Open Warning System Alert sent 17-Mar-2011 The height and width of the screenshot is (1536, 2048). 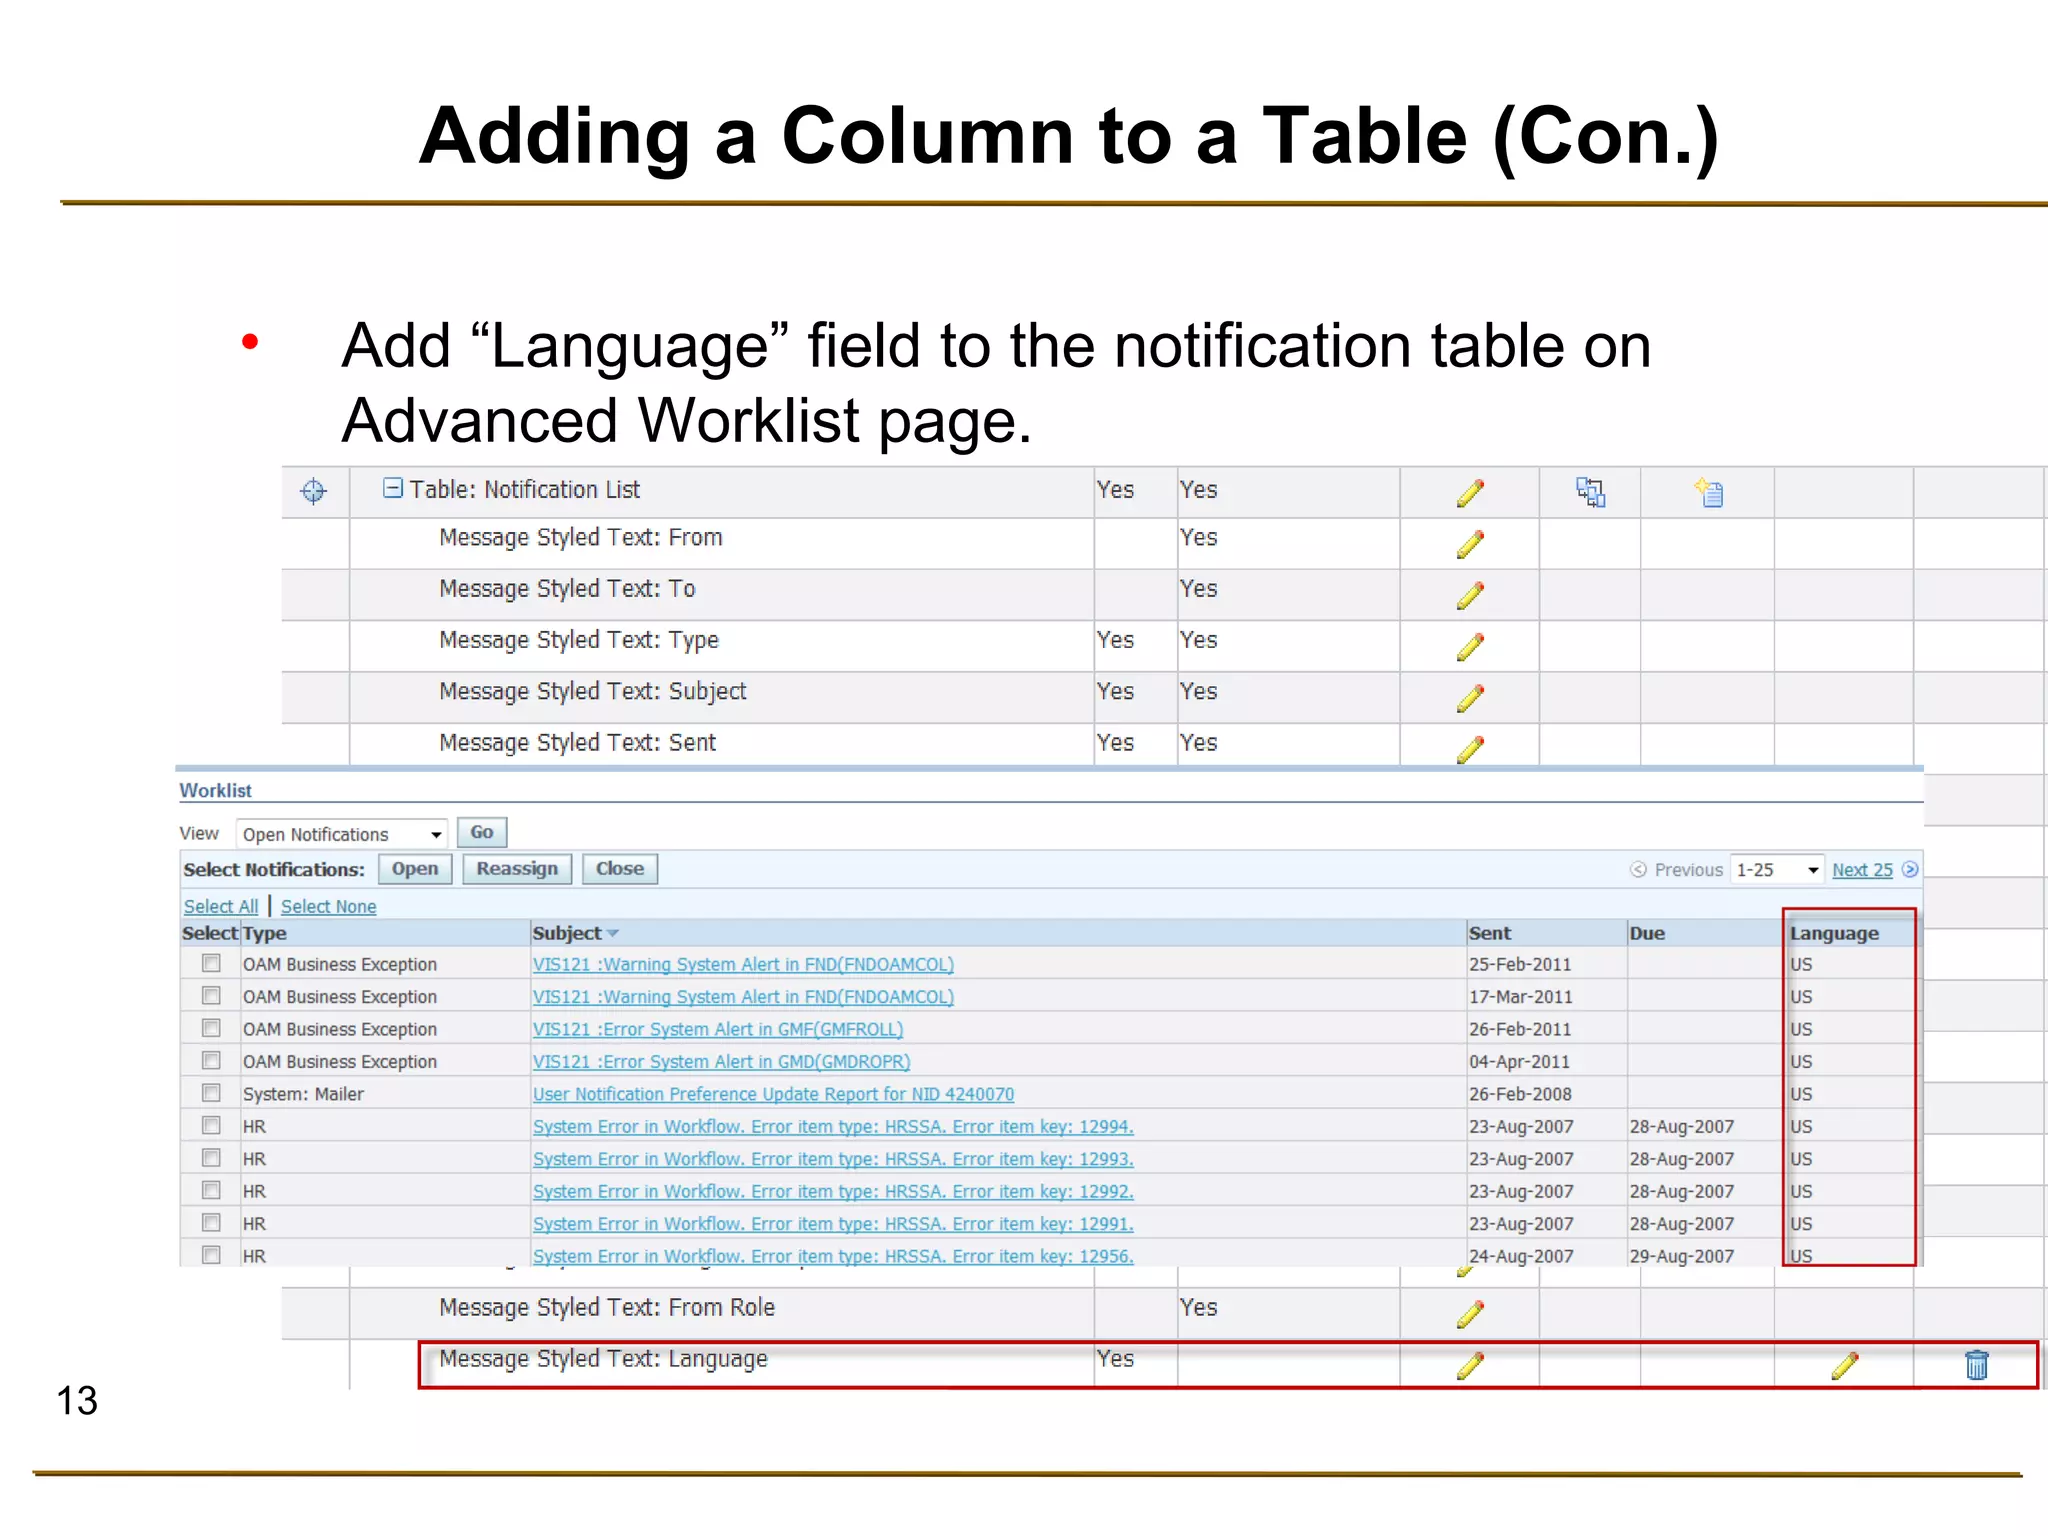743,997
